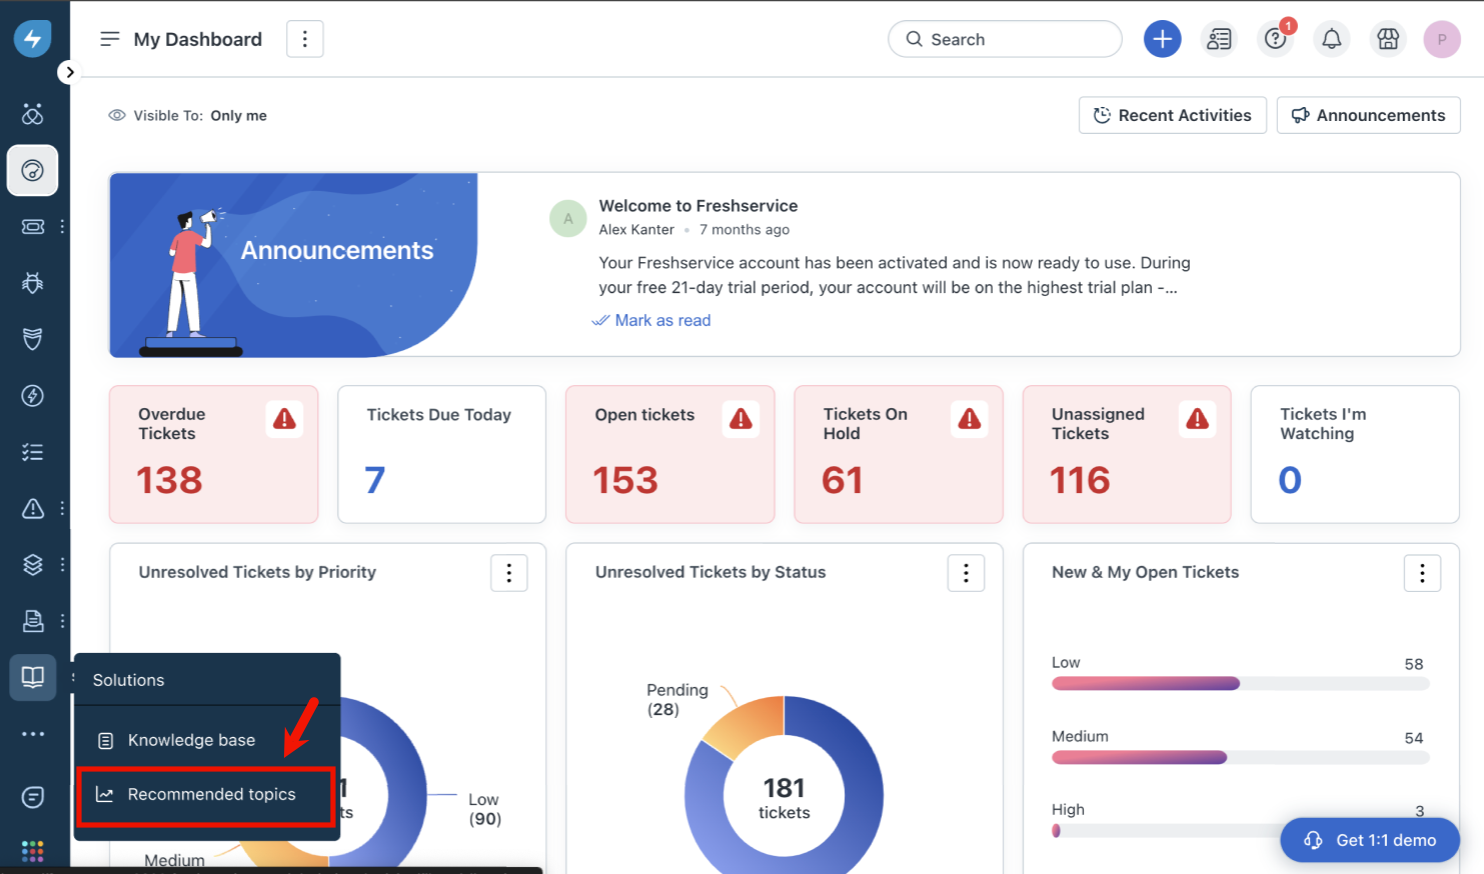Open Recent Activities
Viewport: 1484px width, 874px height.
(1172, 115)
